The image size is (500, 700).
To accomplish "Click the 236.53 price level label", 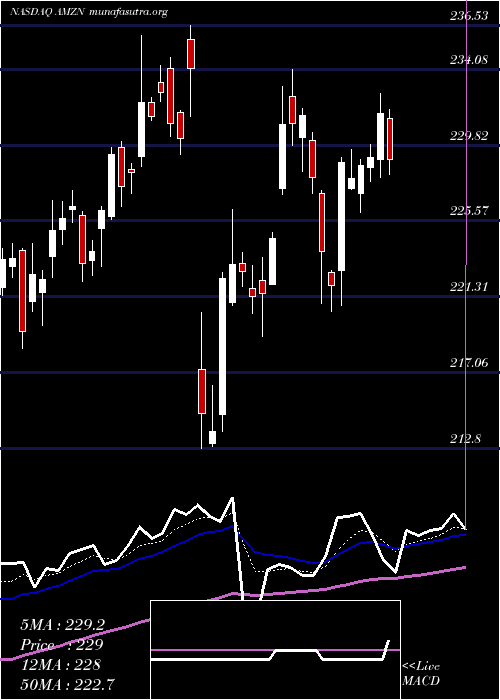I will click(x=468, y=17).
